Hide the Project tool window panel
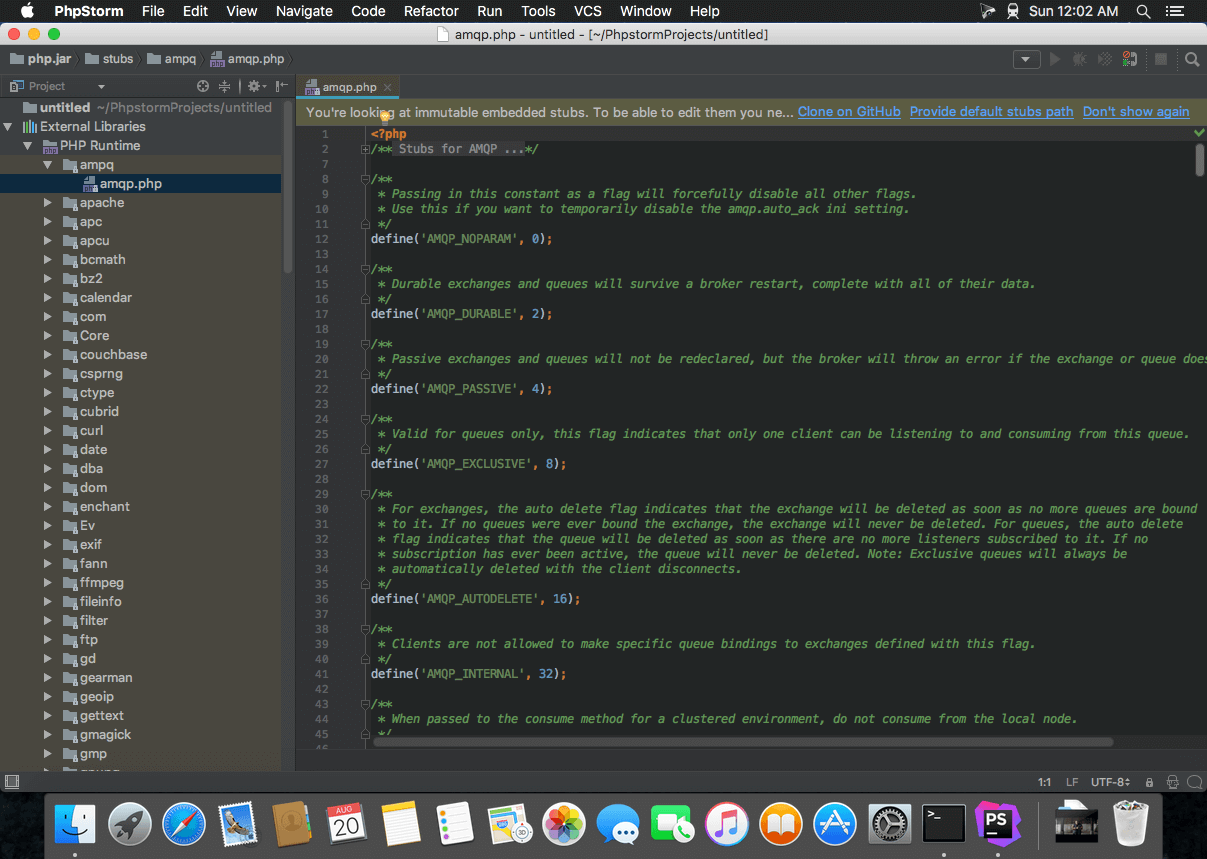This screenshot has width=1207, height=859. coord(282,87)
